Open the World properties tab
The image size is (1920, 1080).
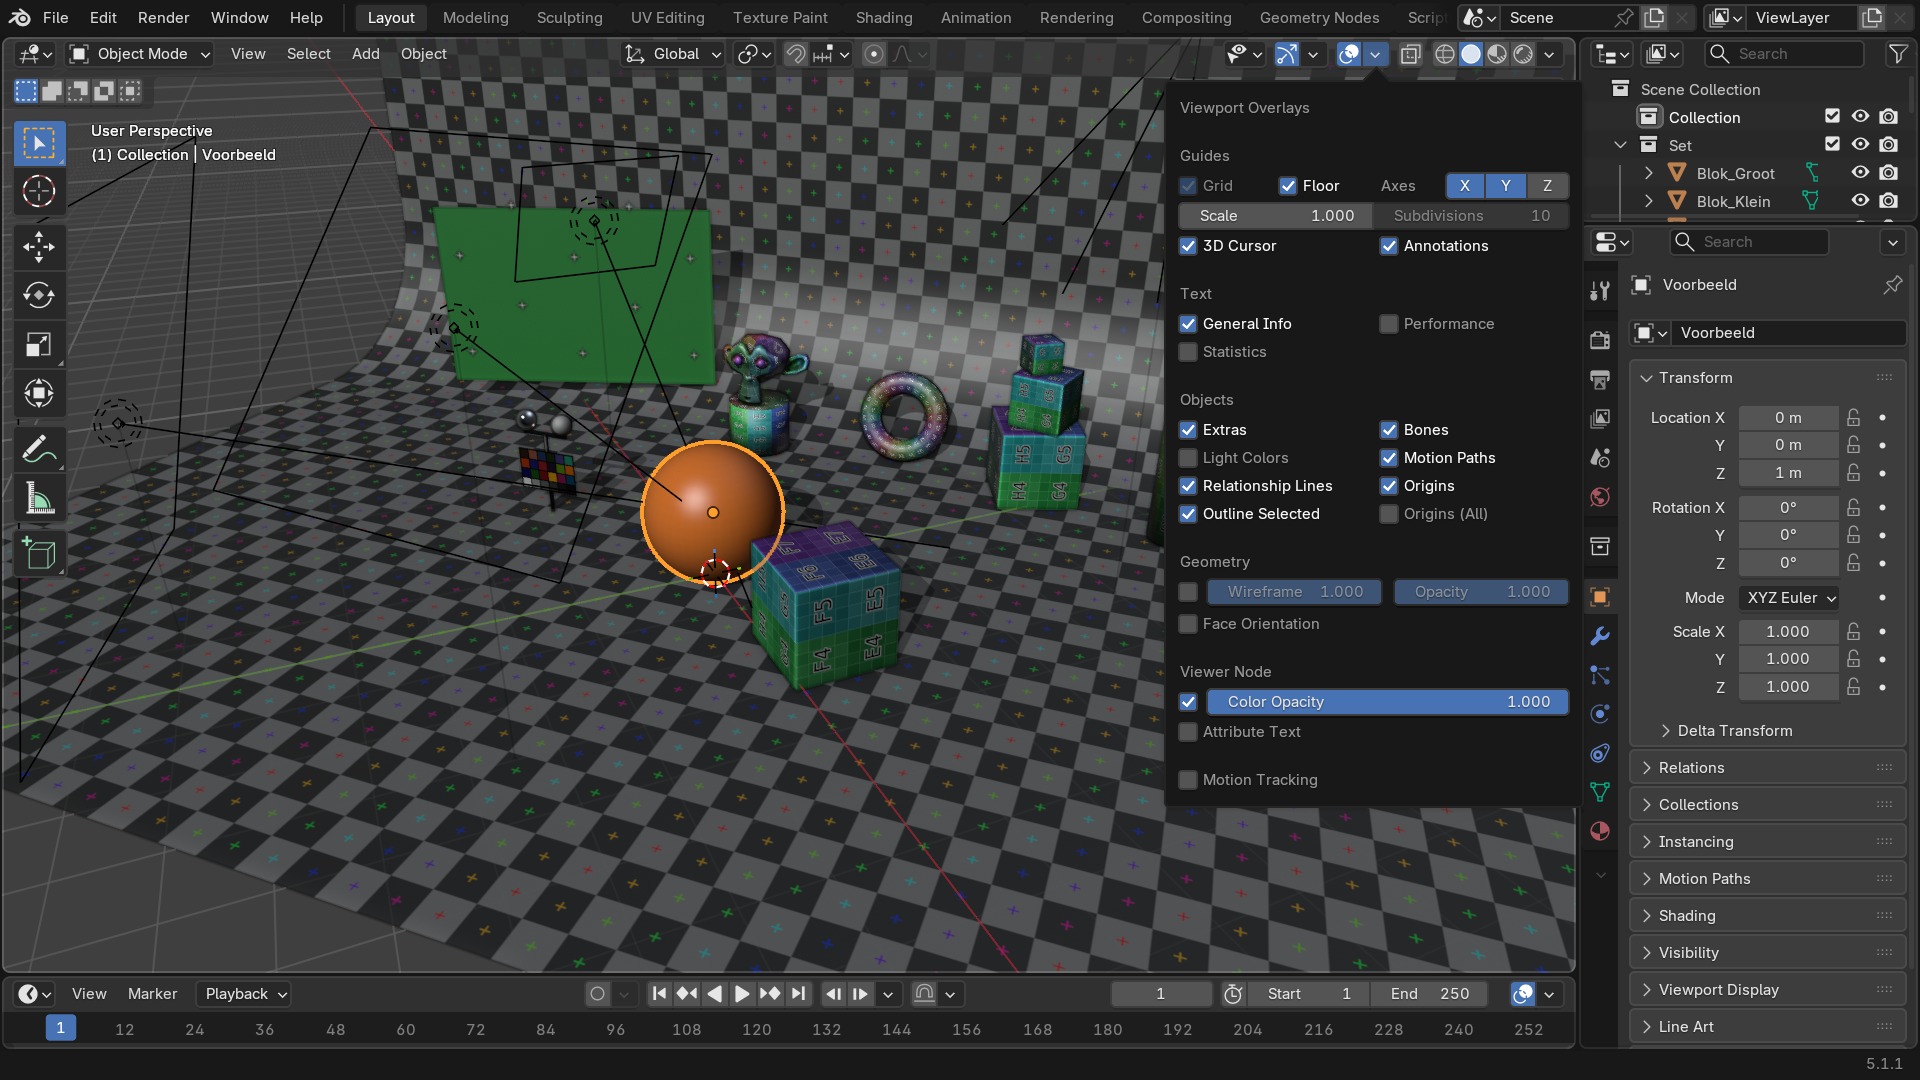pos(1600,497)
